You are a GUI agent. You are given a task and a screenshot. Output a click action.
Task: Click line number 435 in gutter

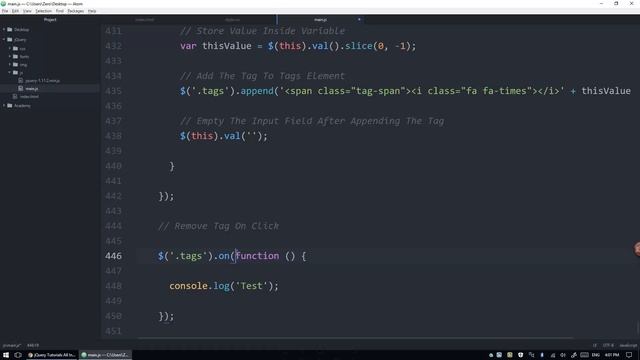pos(113,91)
